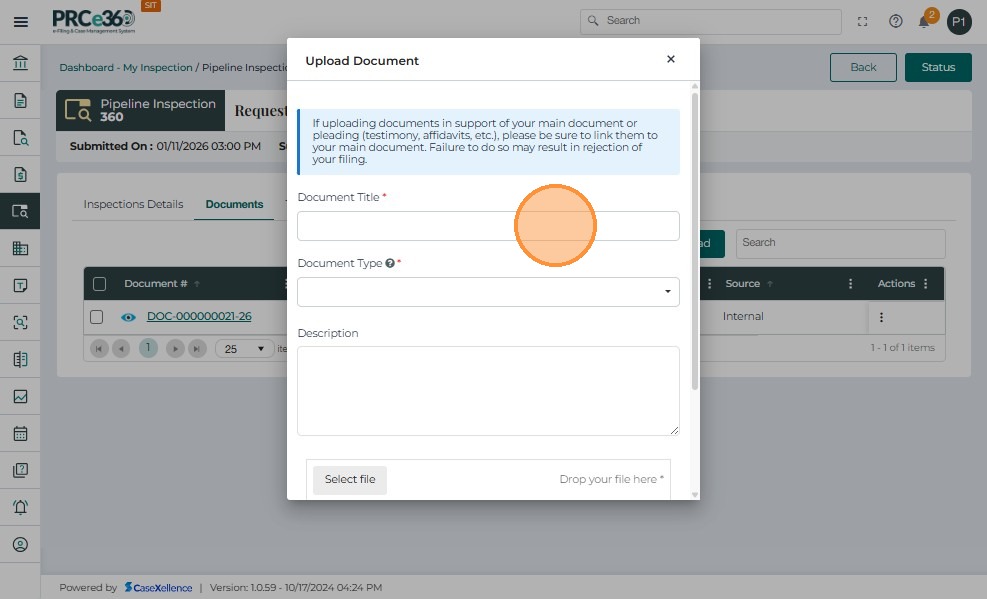Viewport: 987px width, 599px height.
Task: Click the Back button
Action: (x=863, y=67)
